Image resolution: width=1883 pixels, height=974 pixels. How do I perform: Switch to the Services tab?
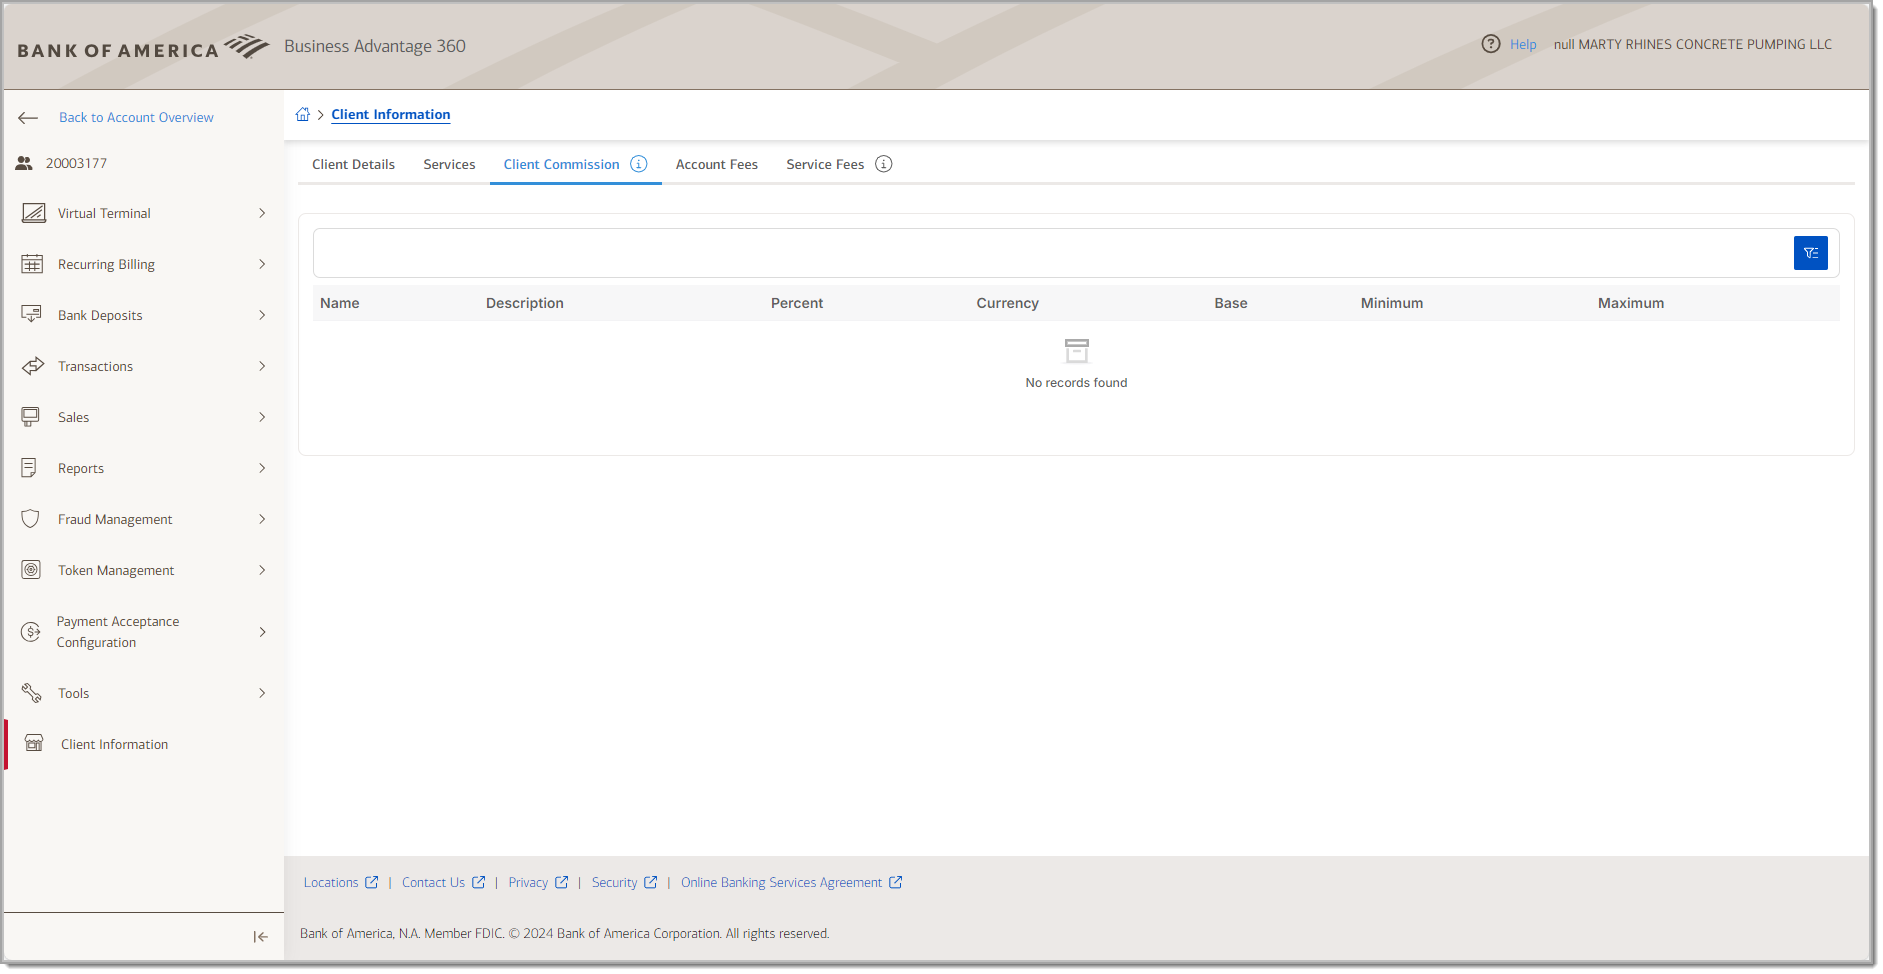pyautogui.click(x=449, y=164)
